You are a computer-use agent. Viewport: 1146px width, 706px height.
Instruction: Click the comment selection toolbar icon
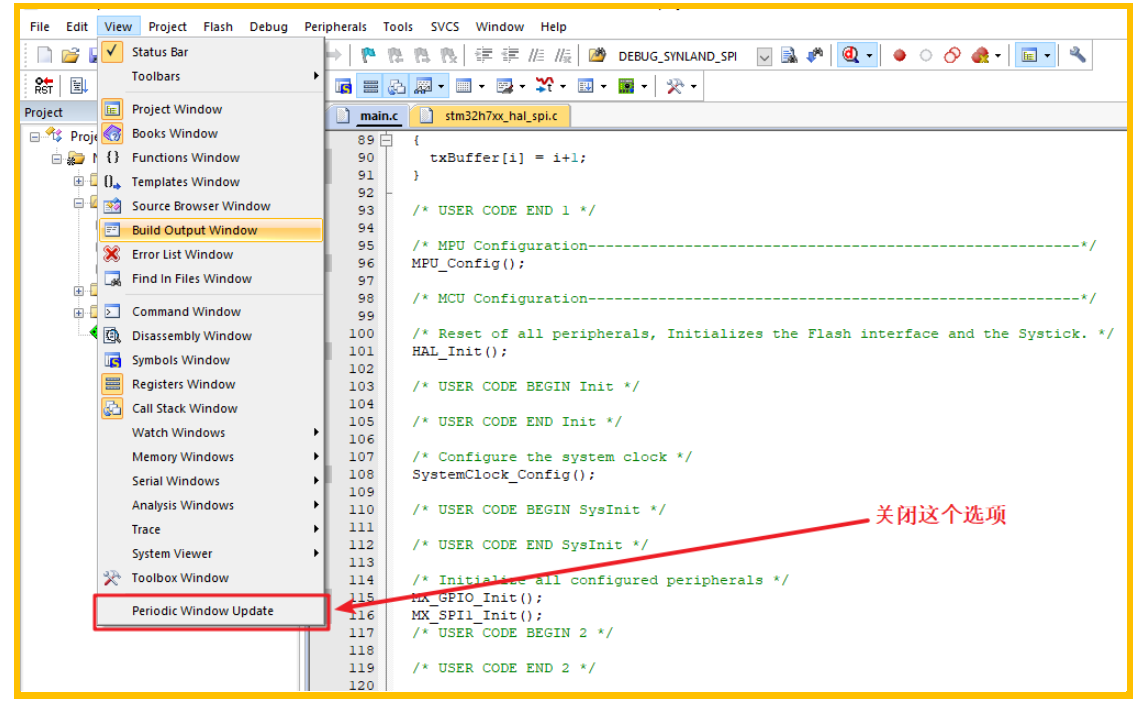tap(536, 55)
